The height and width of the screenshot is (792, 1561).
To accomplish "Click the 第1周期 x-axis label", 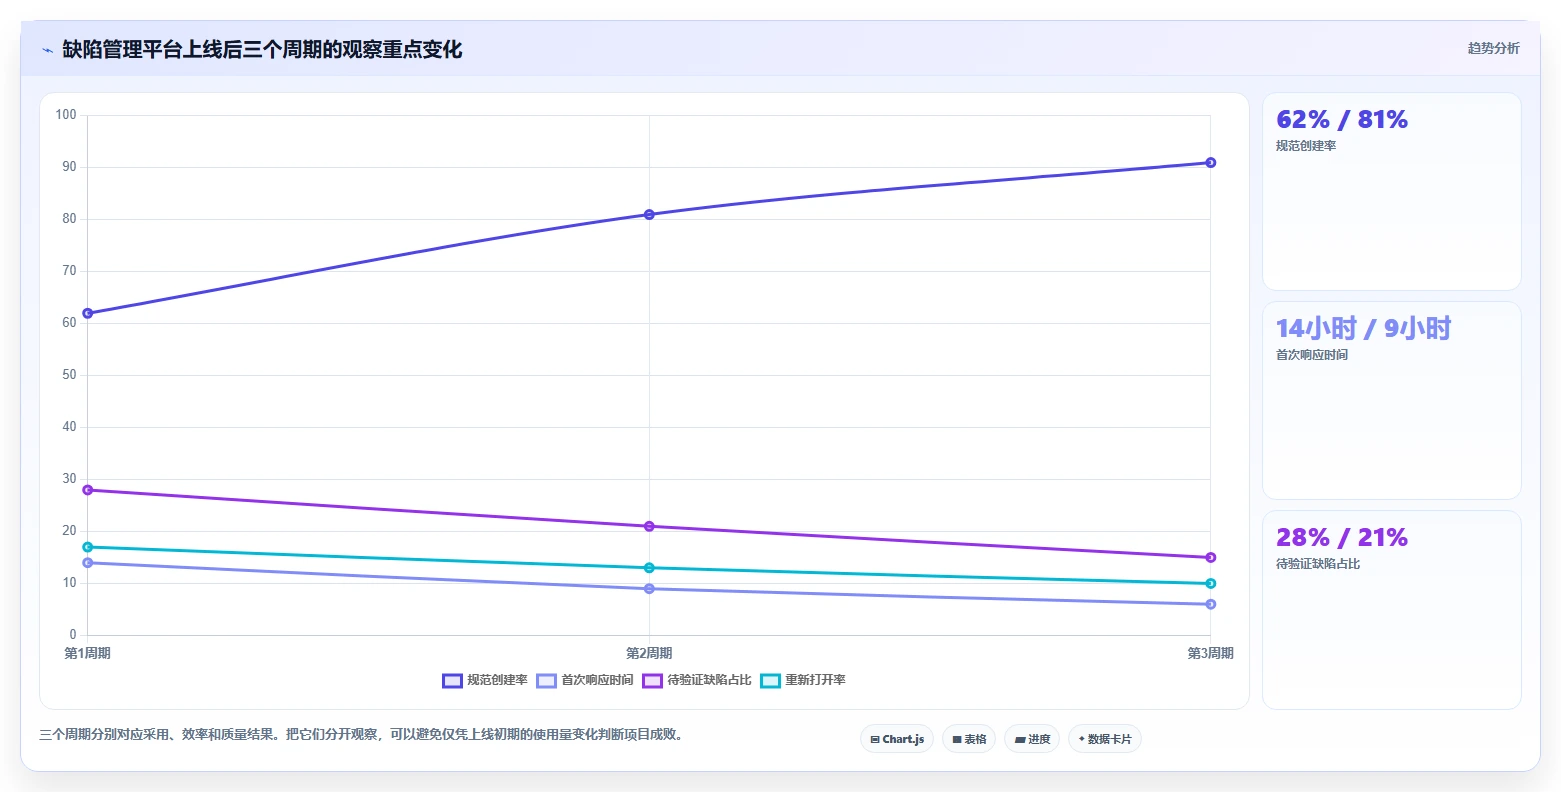I will [x=88, y=653].
